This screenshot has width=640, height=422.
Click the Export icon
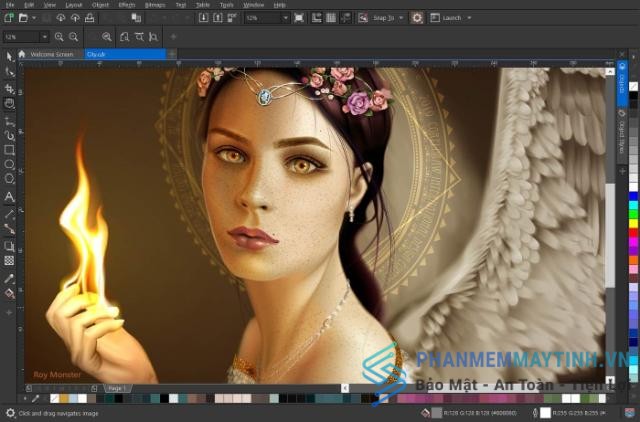(218, 18)
